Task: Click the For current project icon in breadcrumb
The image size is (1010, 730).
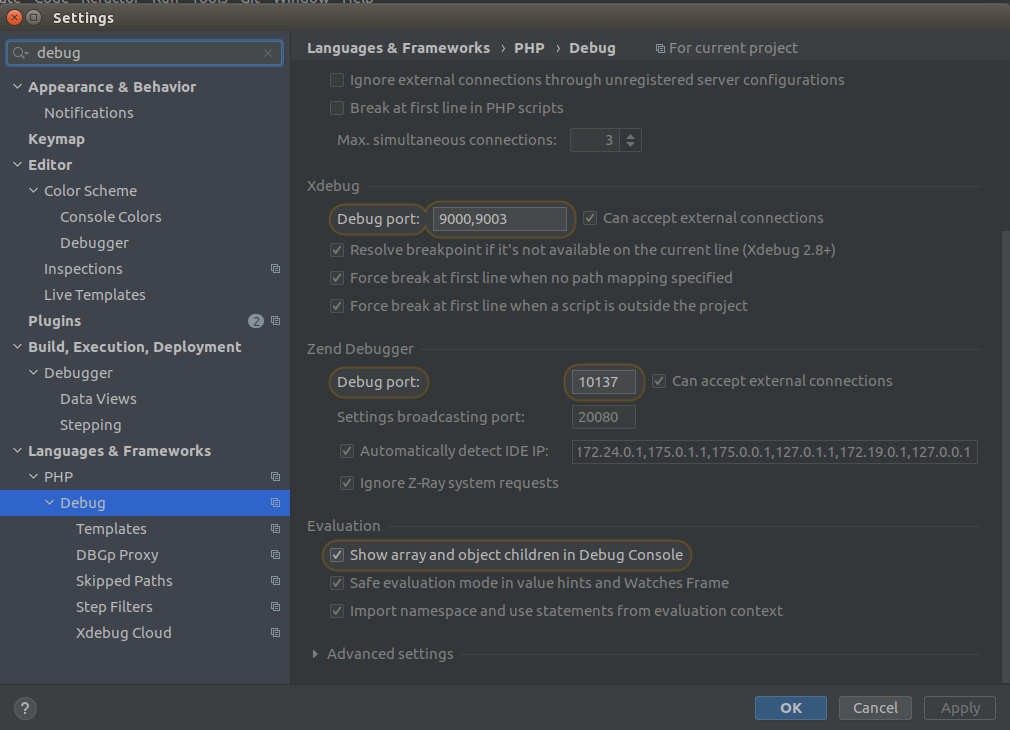Action: pos(659,47)
